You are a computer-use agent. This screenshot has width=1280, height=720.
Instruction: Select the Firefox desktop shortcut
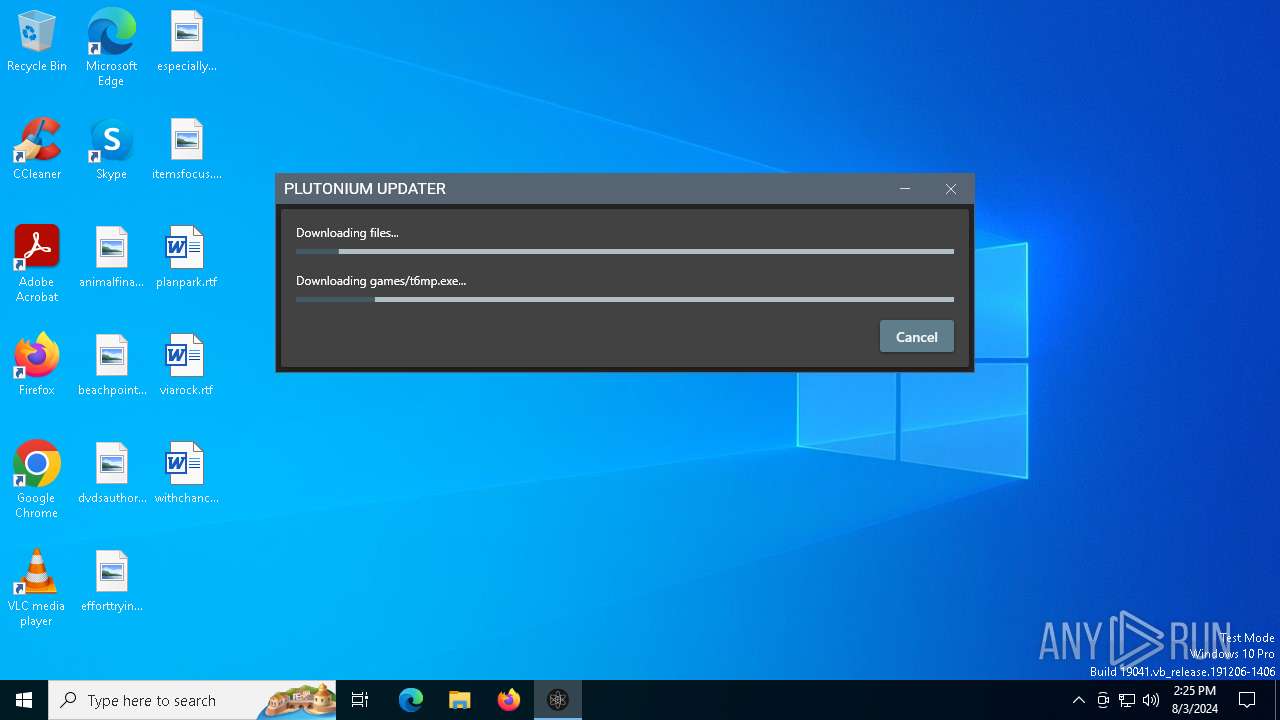[37, 365]
